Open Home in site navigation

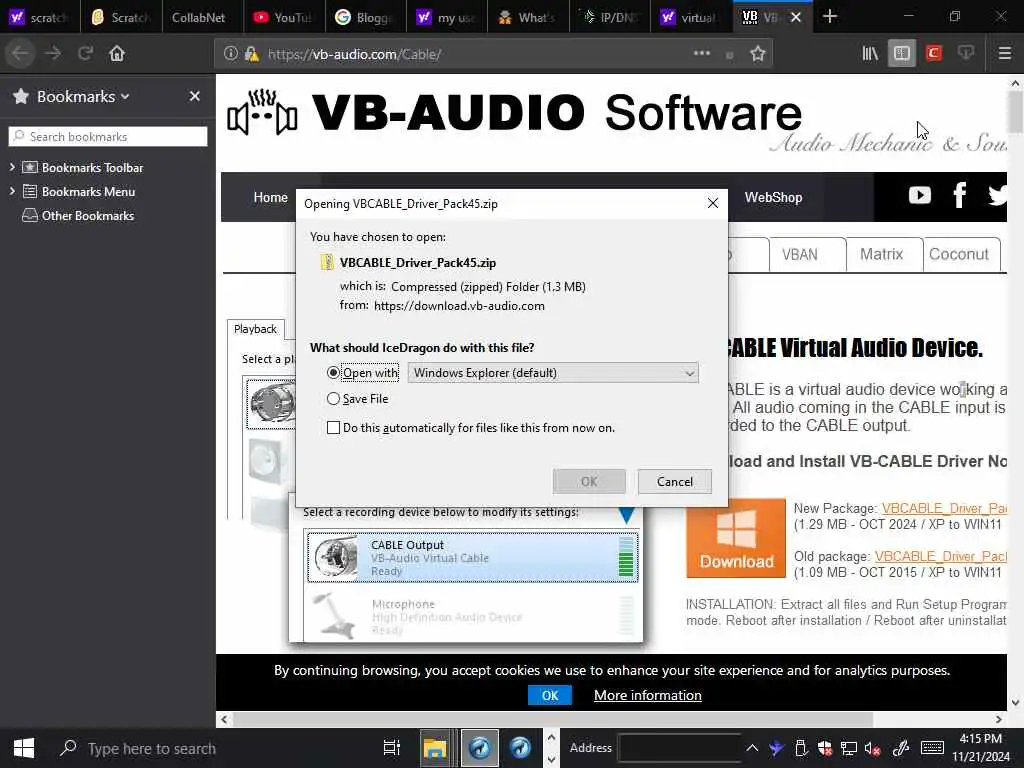[270, 197]
